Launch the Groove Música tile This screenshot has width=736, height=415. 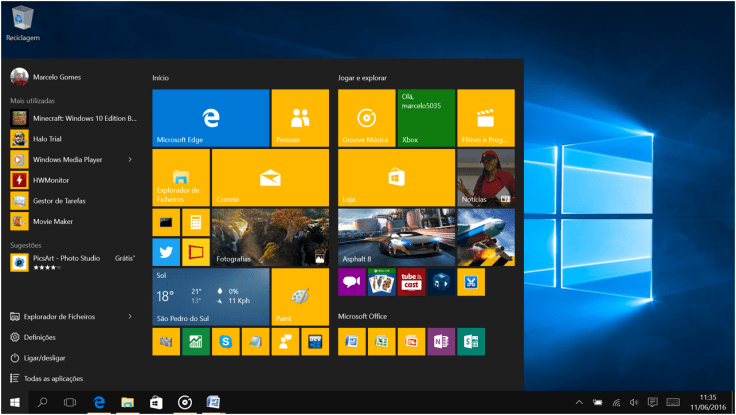[x=366, y=117]
